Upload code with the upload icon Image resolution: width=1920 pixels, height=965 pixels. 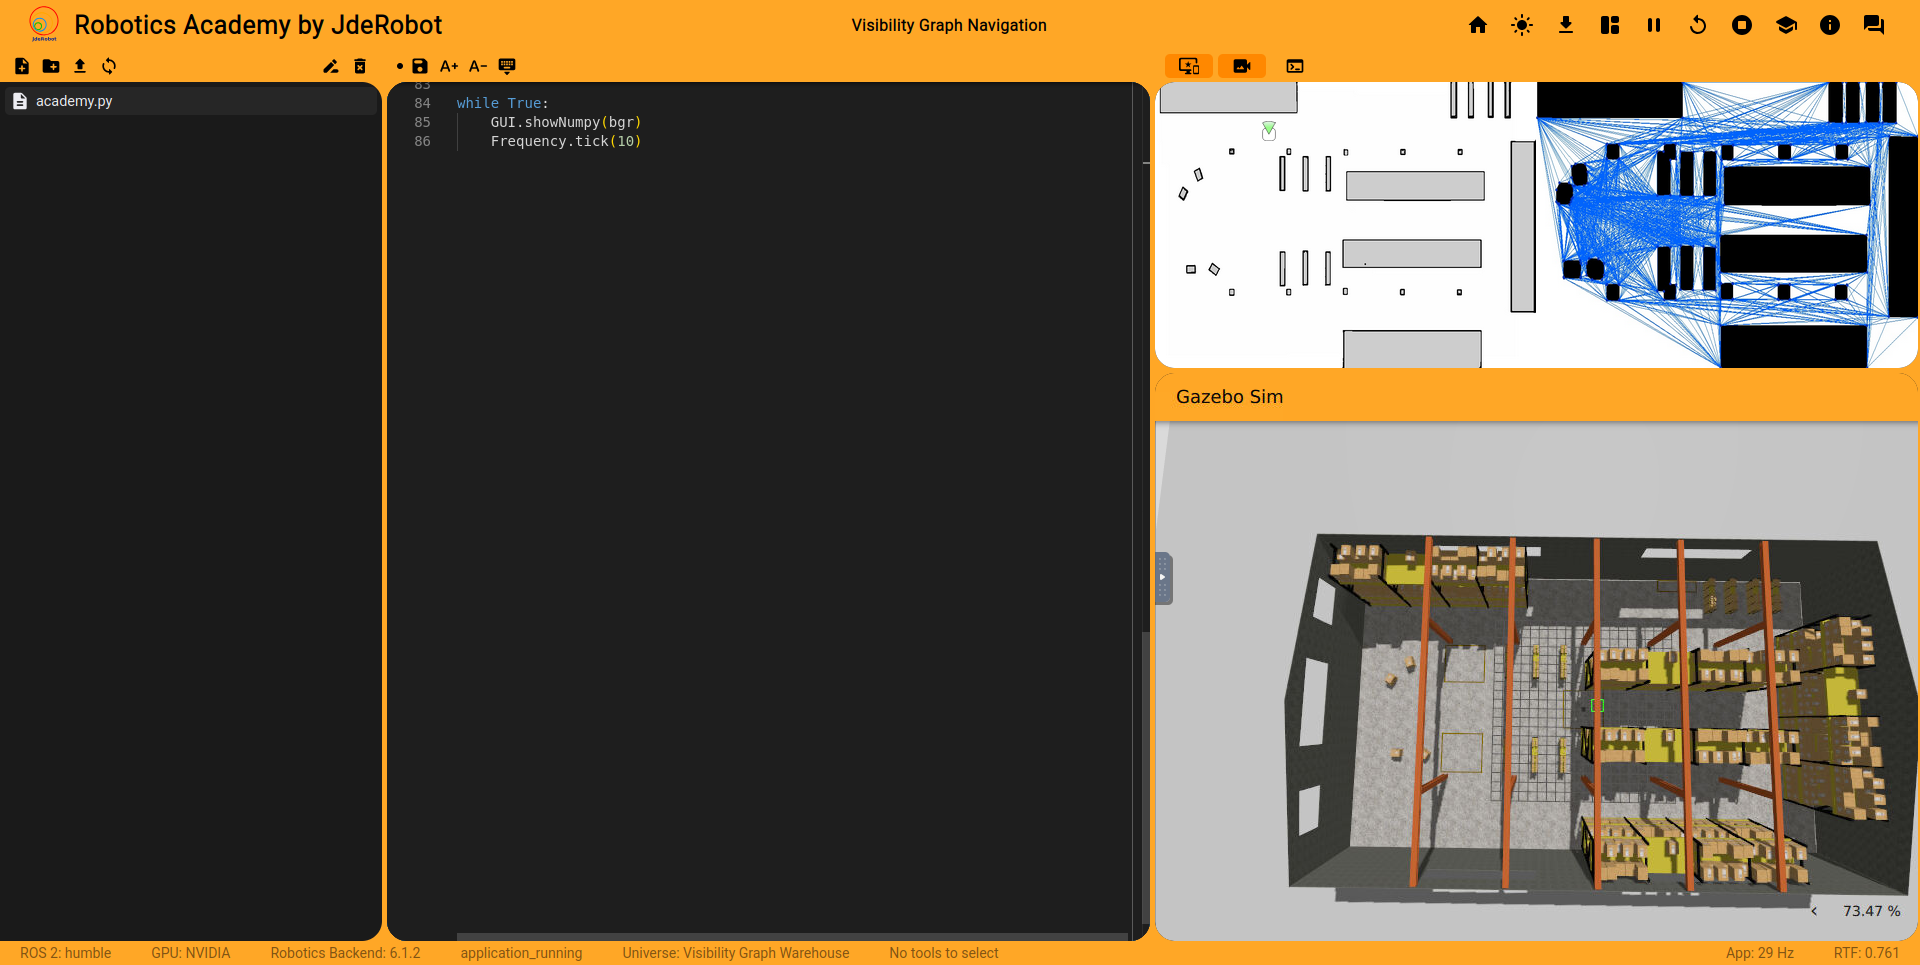pos(80,66)
